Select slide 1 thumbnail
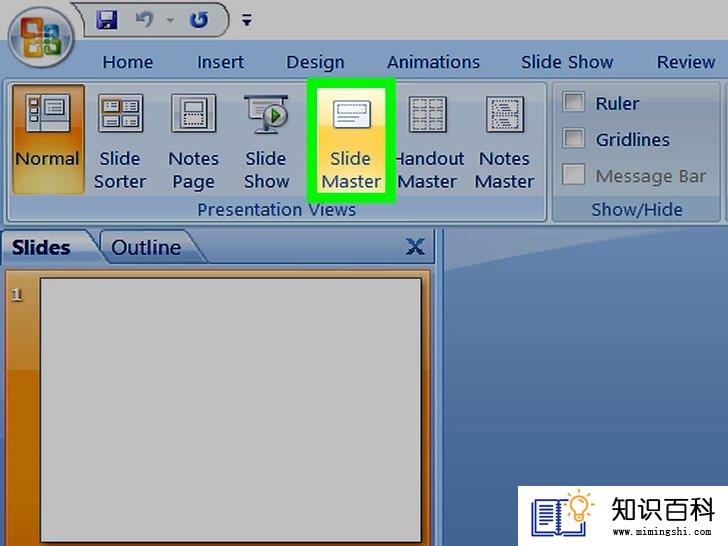Screen dimensions: 728x546 point(231,410)
